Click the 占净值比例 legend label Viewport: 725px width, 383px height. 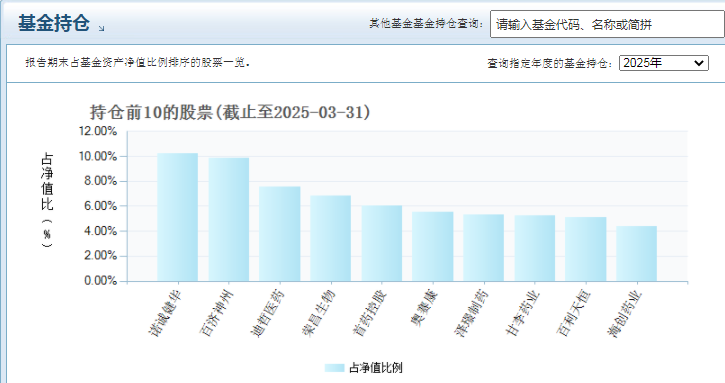(375, 368)
